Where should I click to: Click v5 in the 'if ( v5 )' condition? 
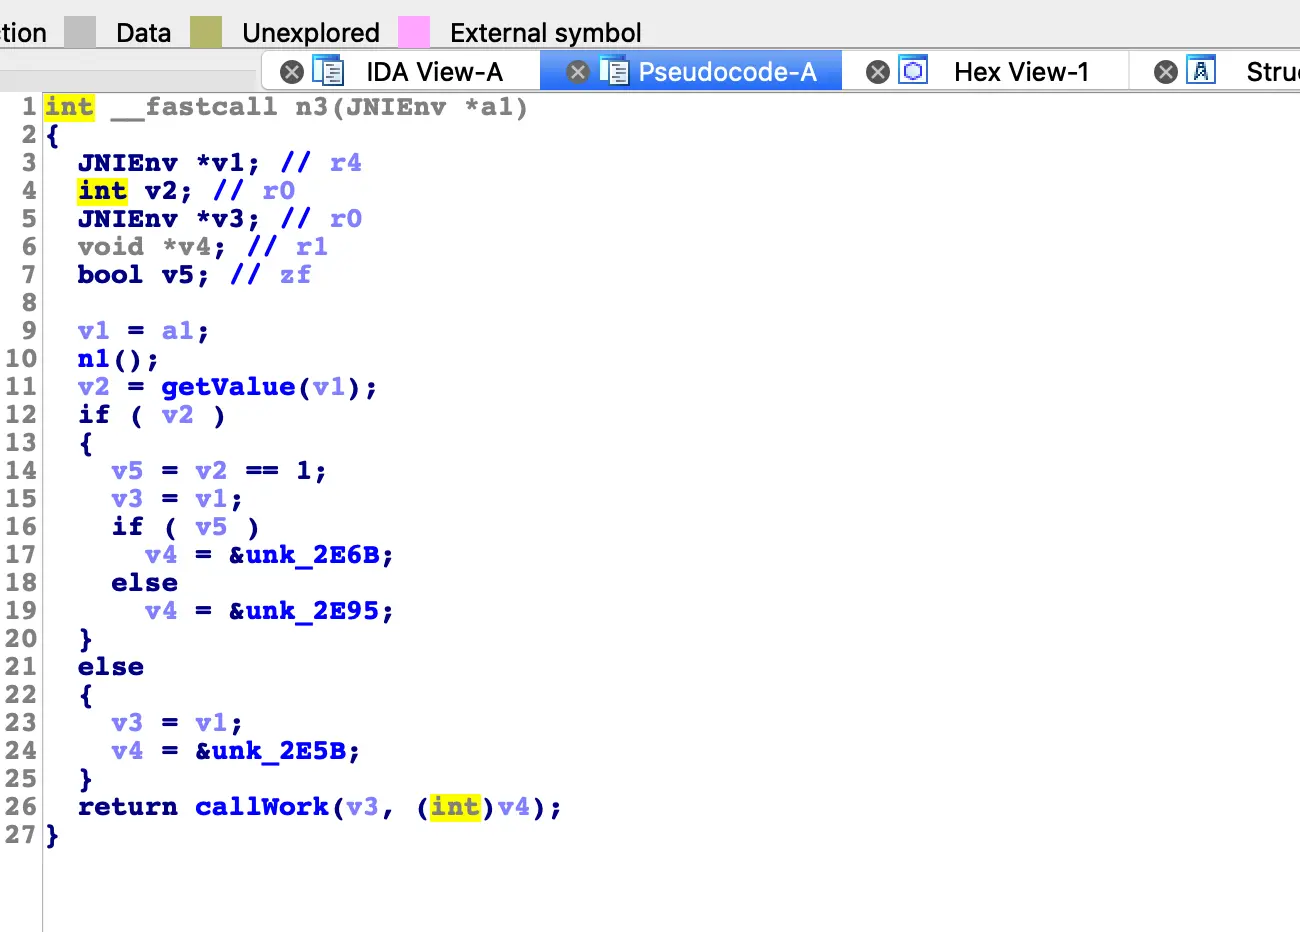[x=211, y=527]
